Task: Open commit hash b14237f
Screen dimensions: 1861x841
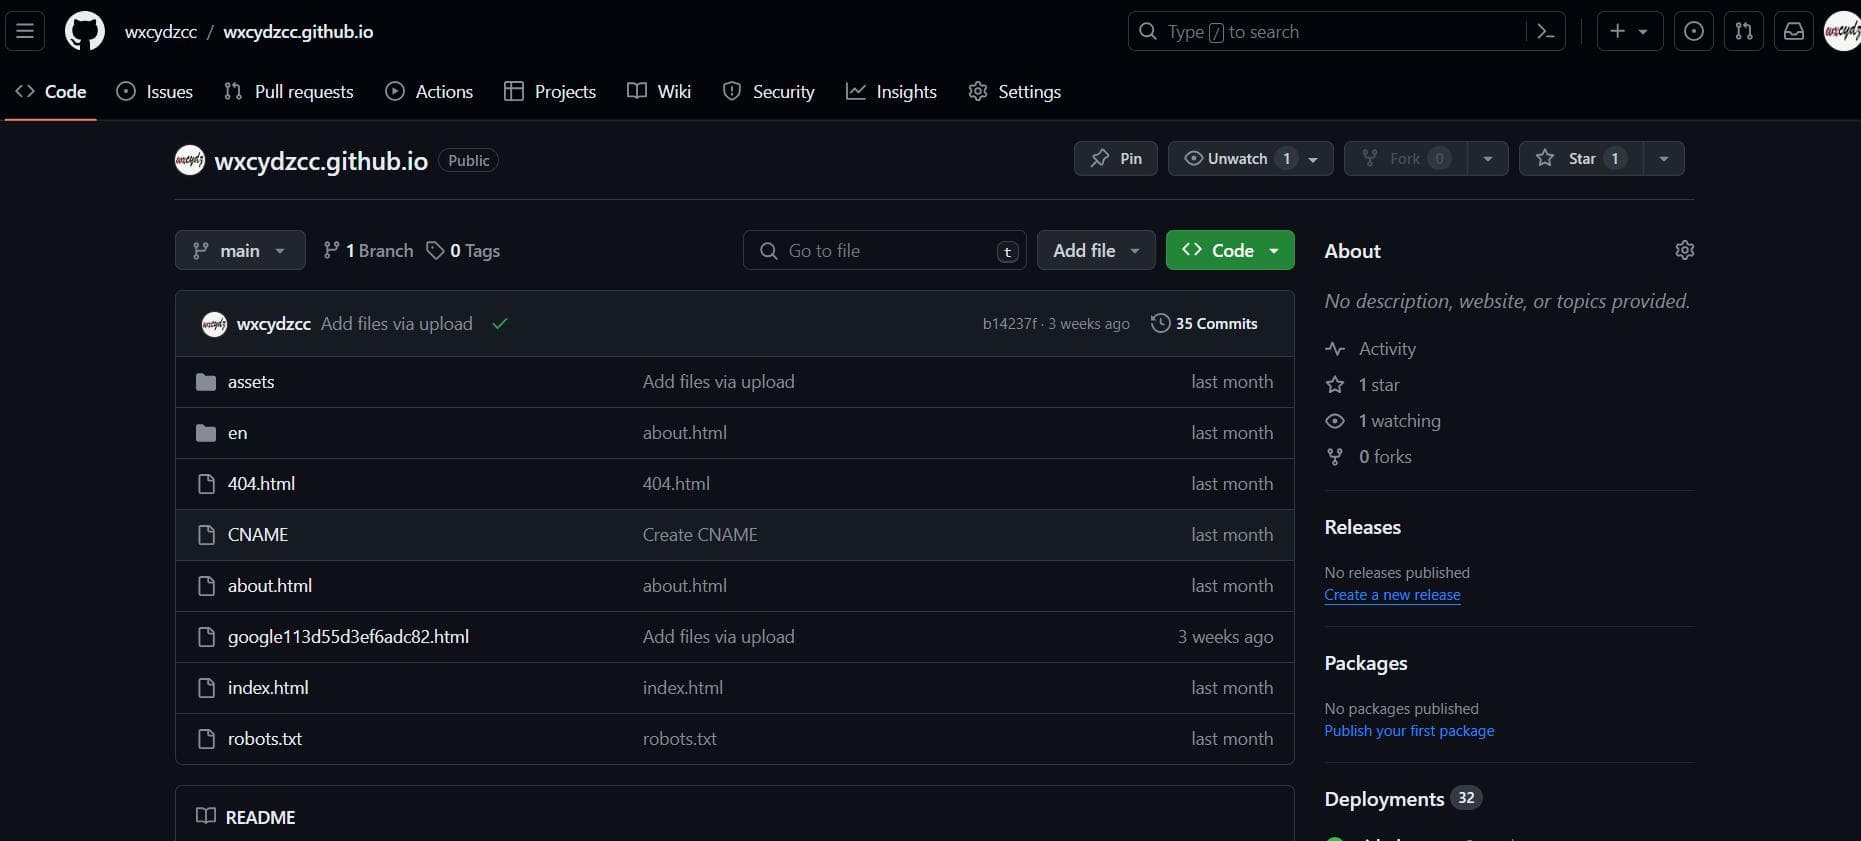Action: pos(1010,324)
